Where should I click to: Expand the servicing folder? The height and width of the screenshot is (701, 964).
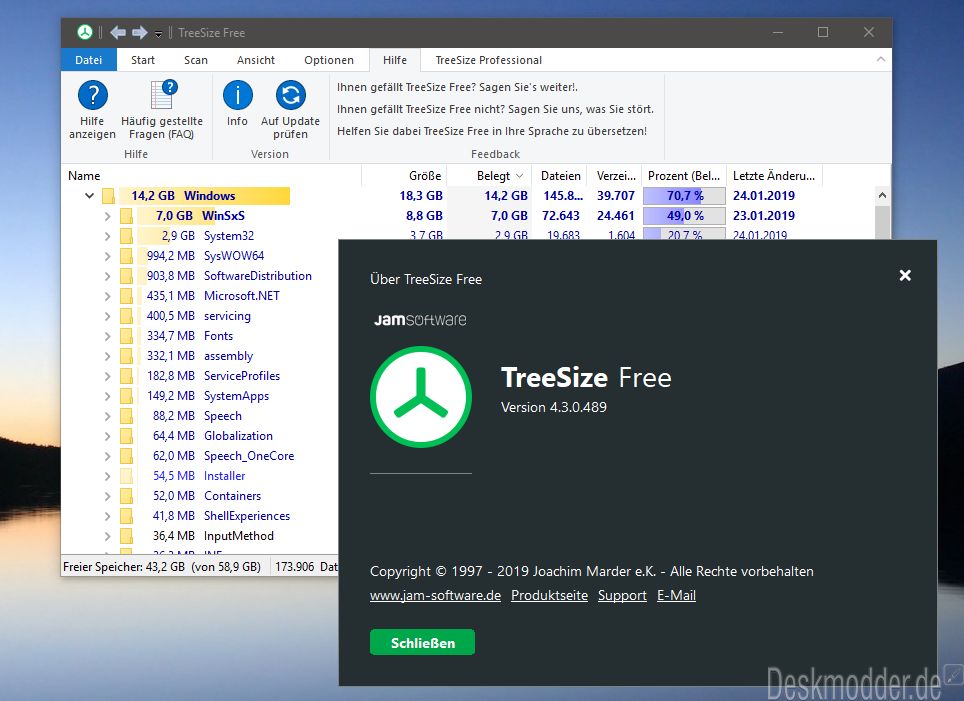pyautogui.click(x=107, y=316)
